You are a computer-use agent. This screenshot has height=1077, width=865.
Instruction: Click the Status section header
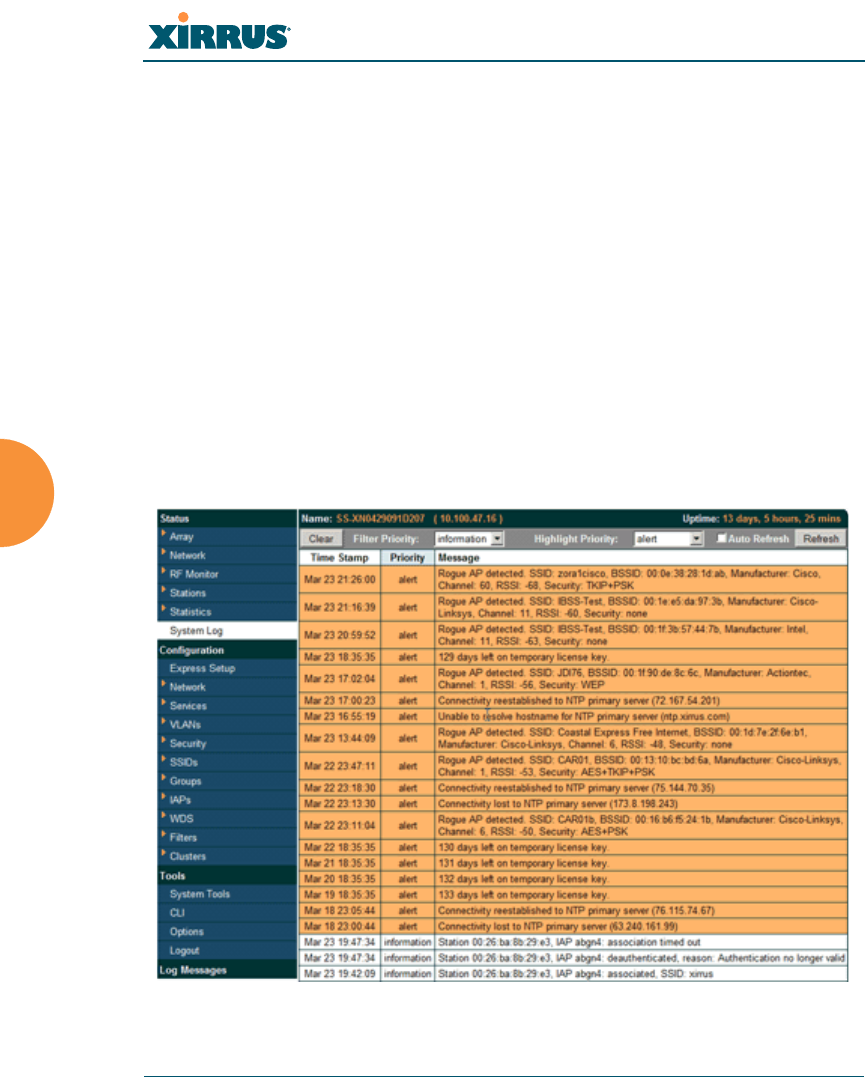pos(227,519)
